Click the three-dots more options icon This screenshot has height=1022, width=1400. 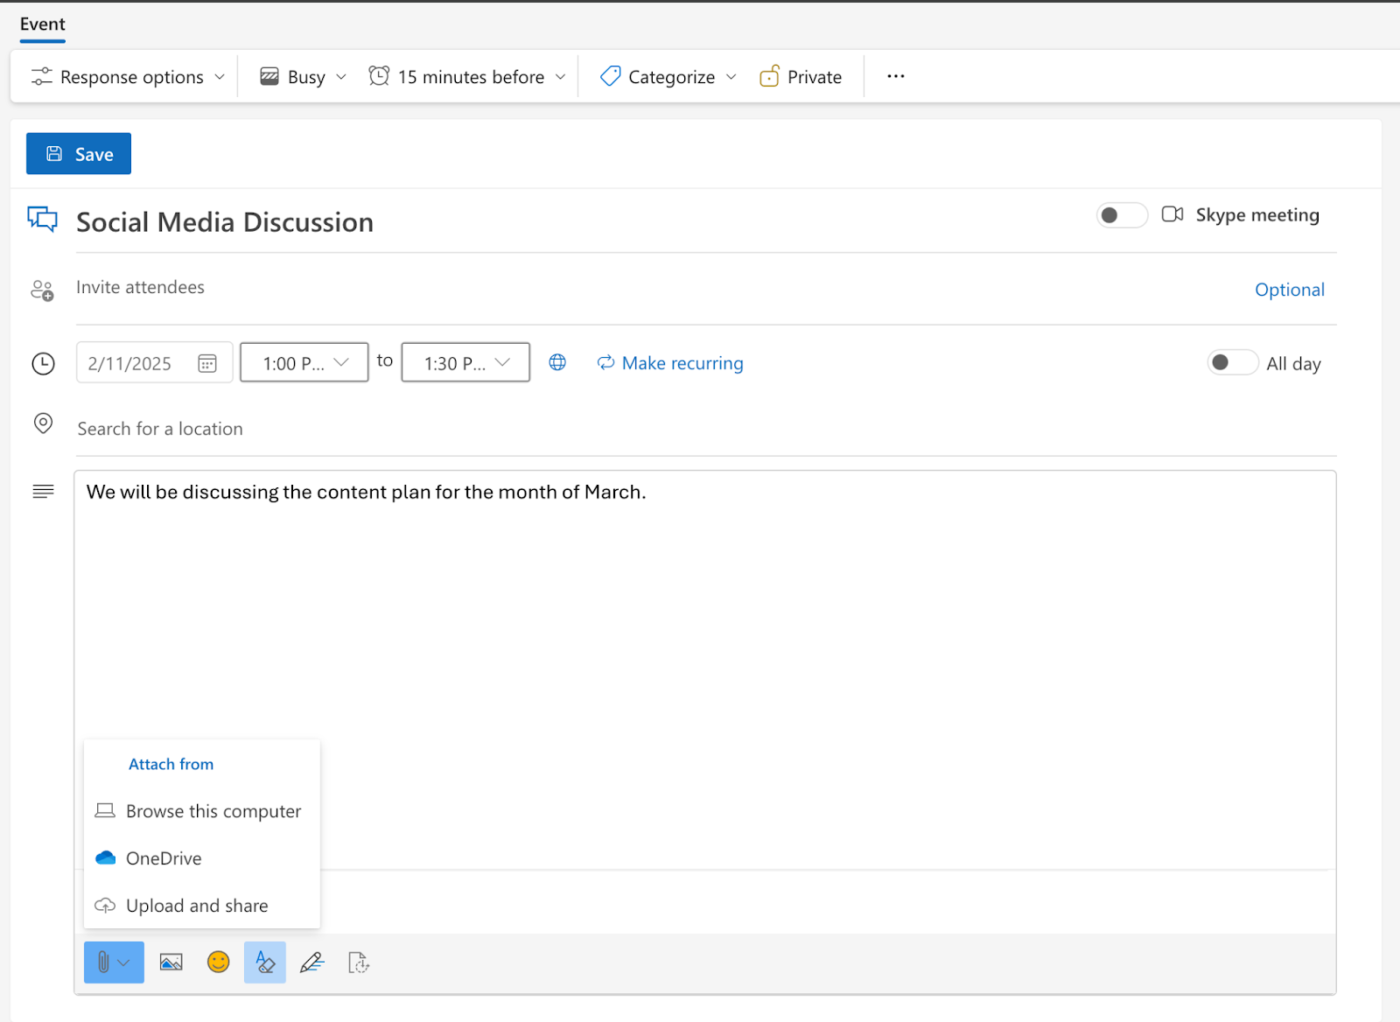[895, 77]
